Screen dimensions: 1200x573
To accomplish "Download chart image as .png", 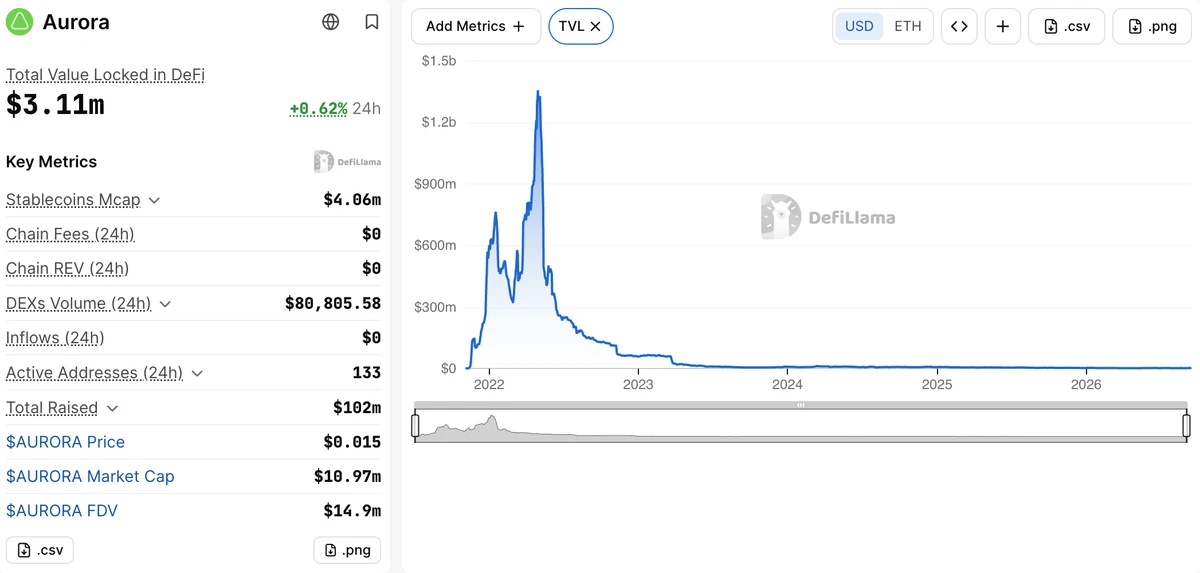I will click(x=1152, y=26).
